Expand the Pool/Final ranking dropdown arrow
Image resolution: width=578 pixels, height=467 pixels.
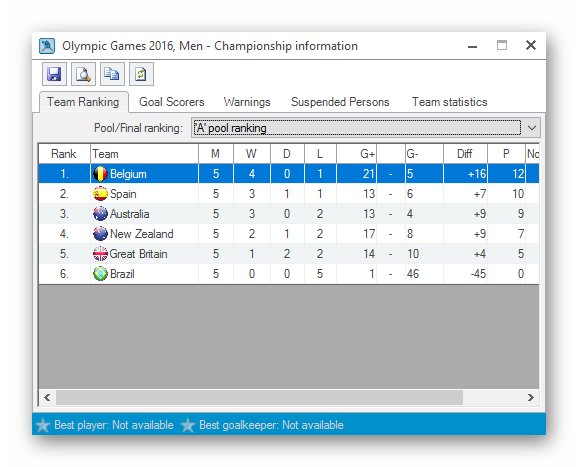(x=532, y=128)
